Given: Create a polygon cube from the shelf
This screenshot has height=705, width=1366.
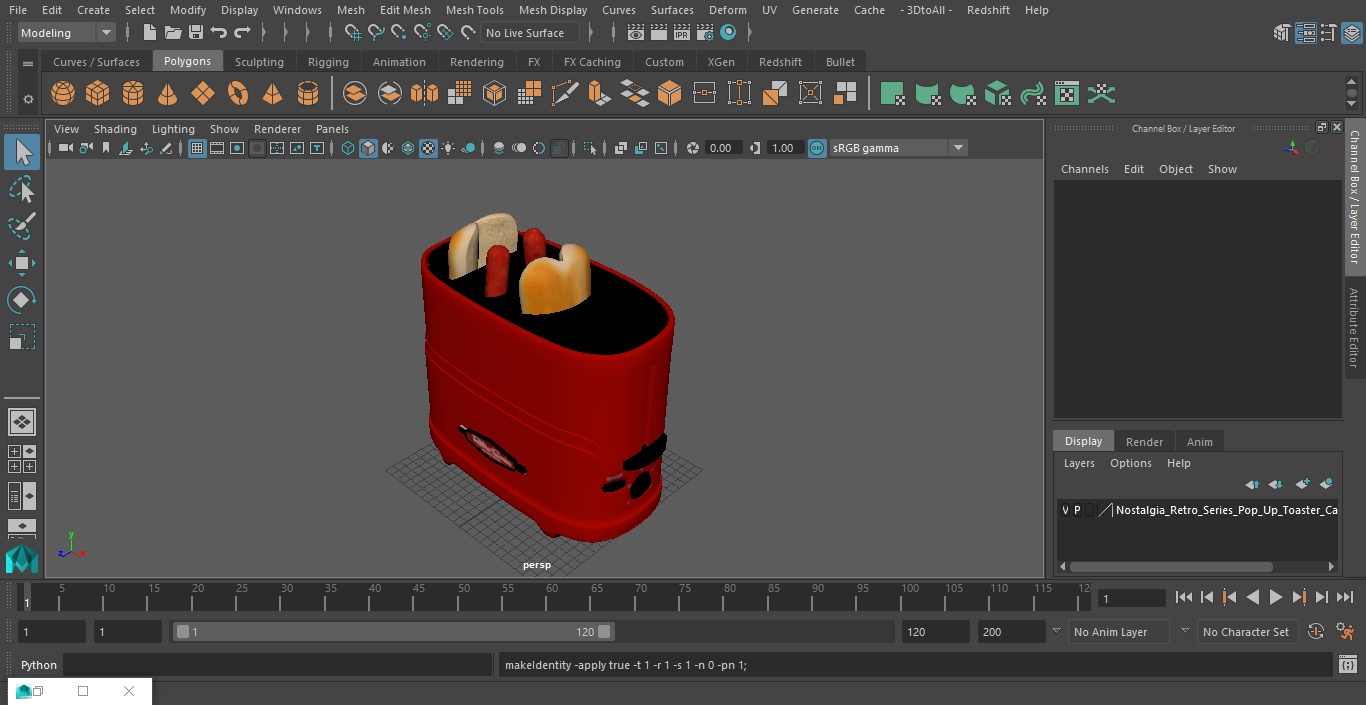Looking at the screenshot, I should pyautogui.click(x=97, y=94).
